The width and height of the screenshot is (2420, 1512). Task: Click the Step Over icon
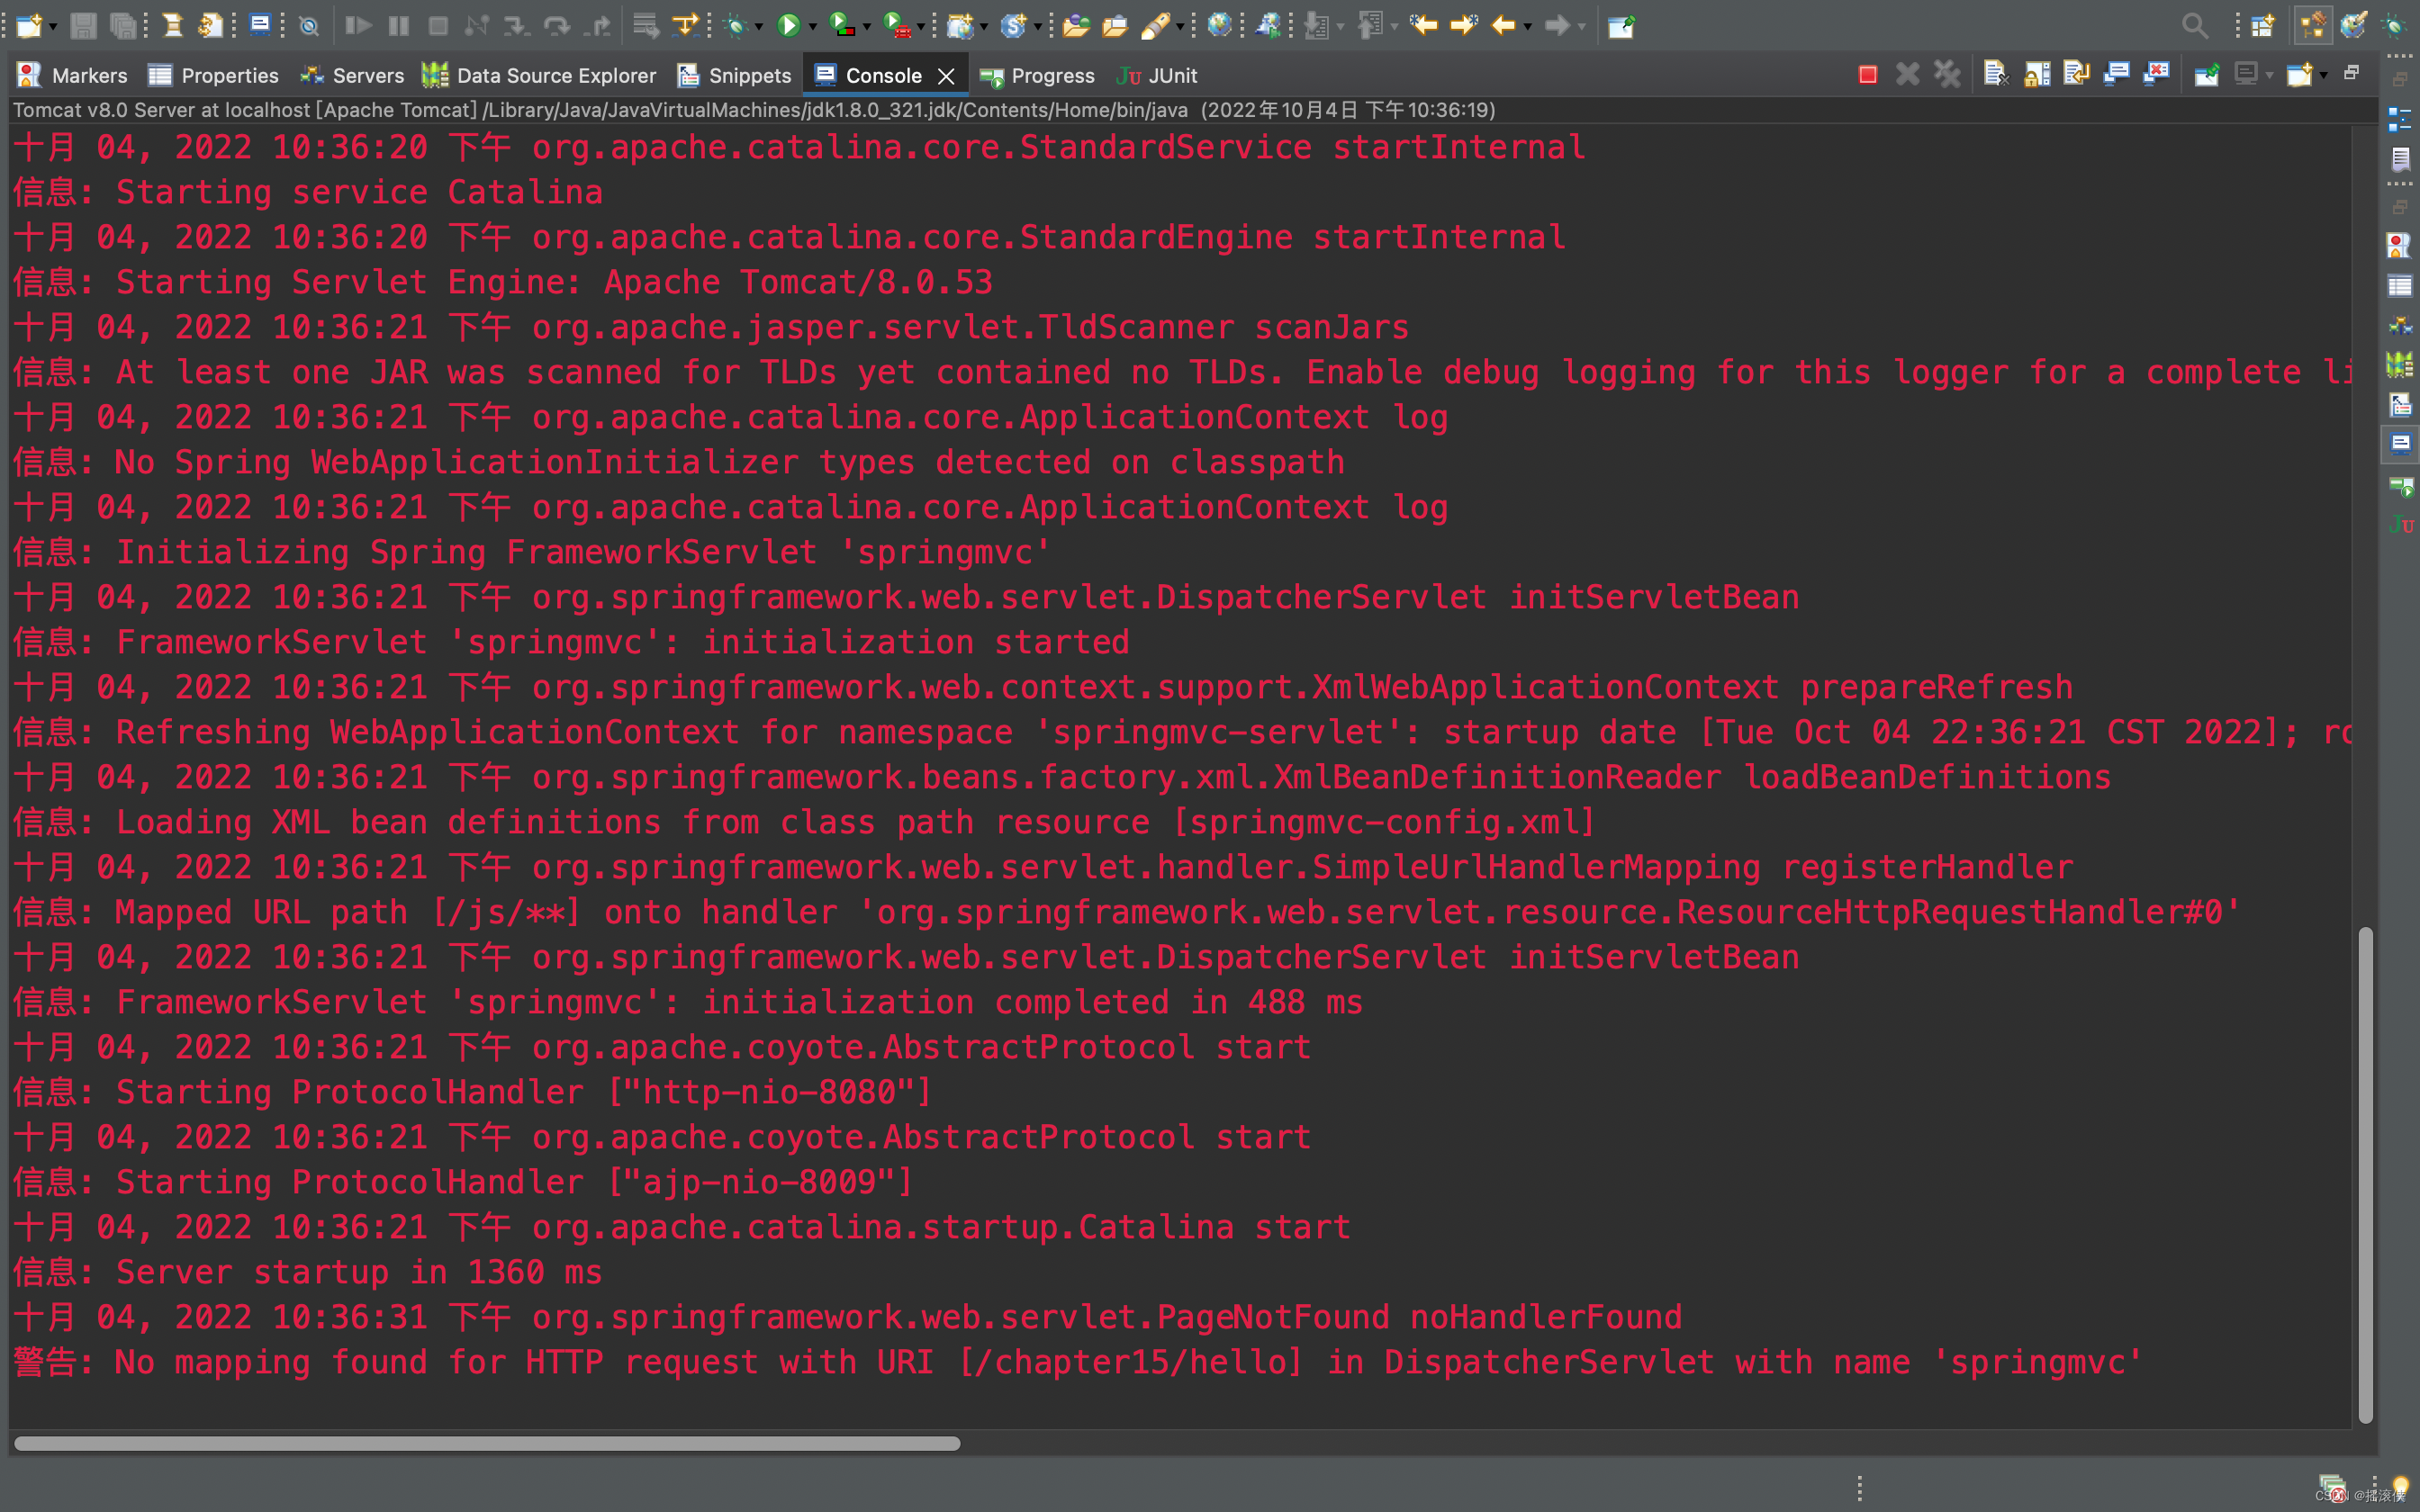[x=556, y=25]
